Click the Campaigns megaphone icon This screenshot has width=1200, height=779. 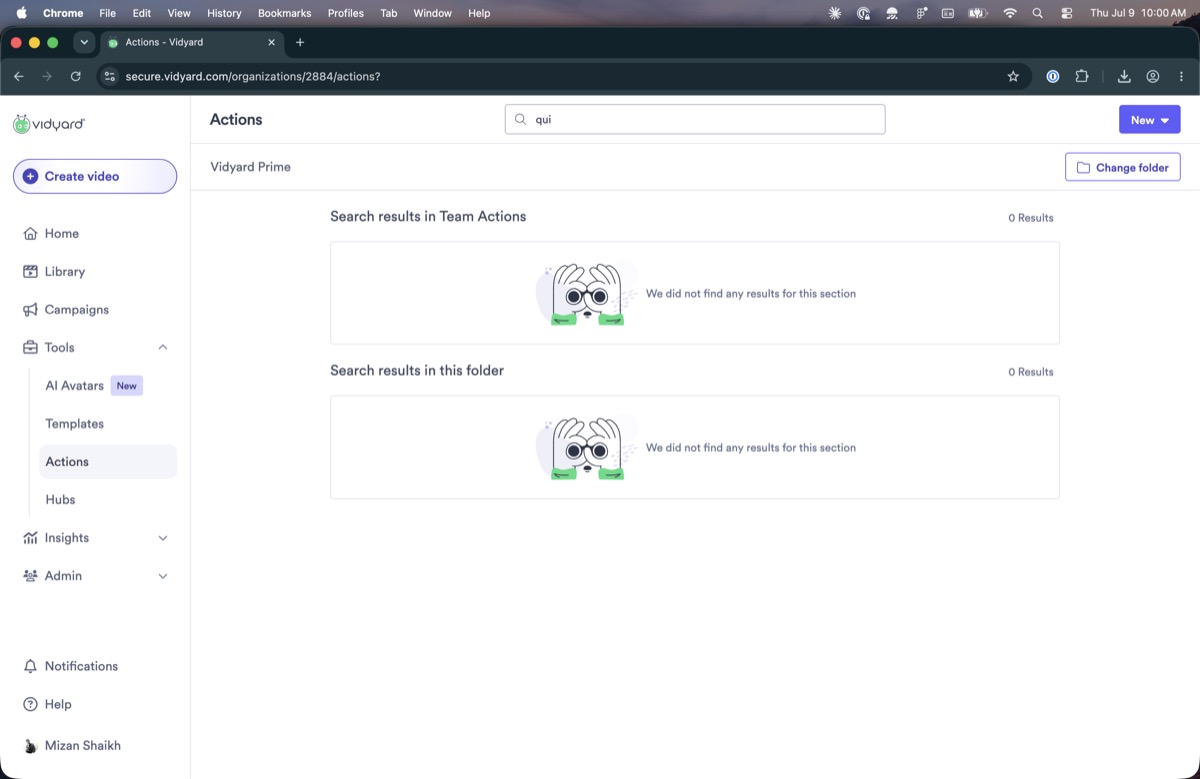(x=30, y=310)
